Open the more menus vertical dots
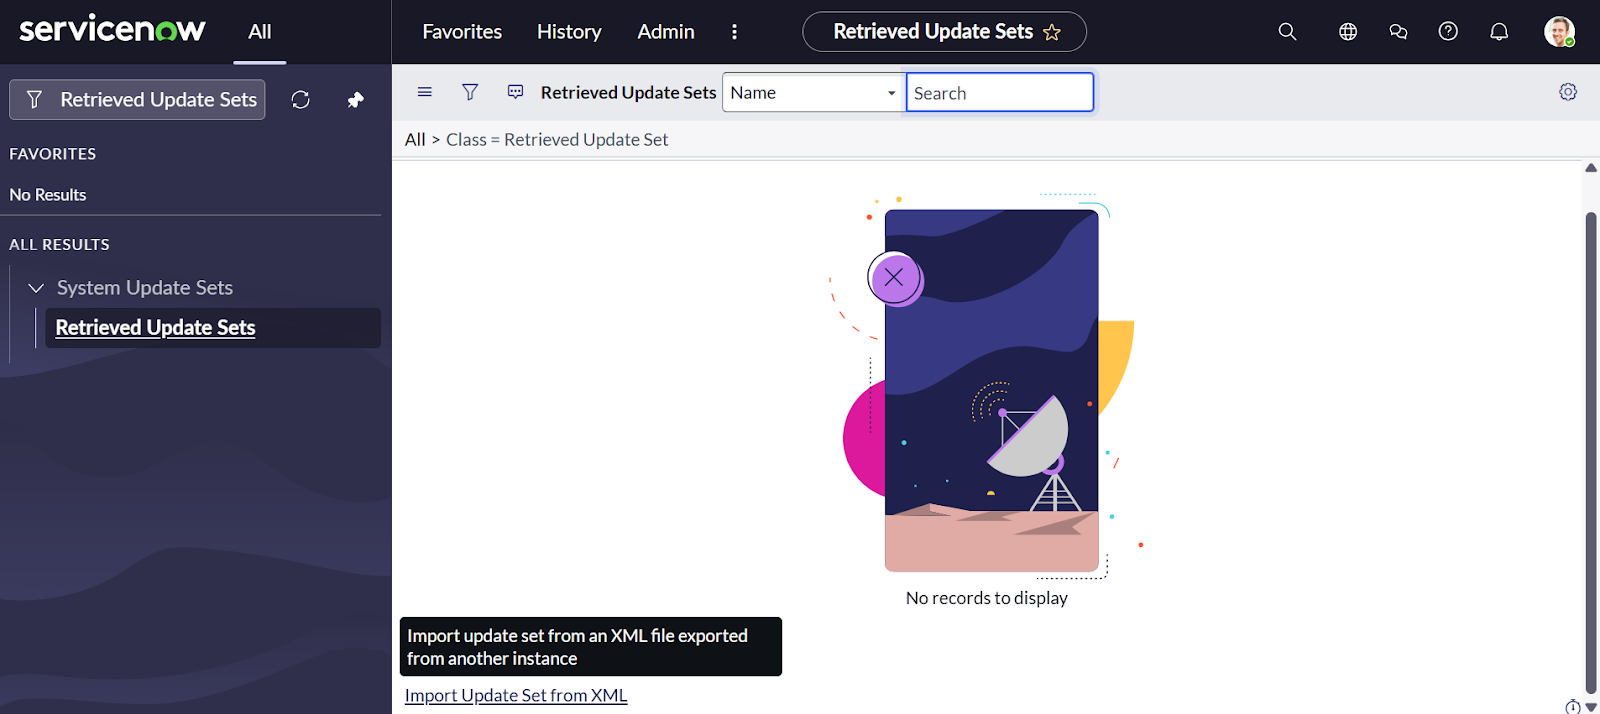Image resolution: width=1600 pixels, height=714 pixels. click(x=734, y=32)
